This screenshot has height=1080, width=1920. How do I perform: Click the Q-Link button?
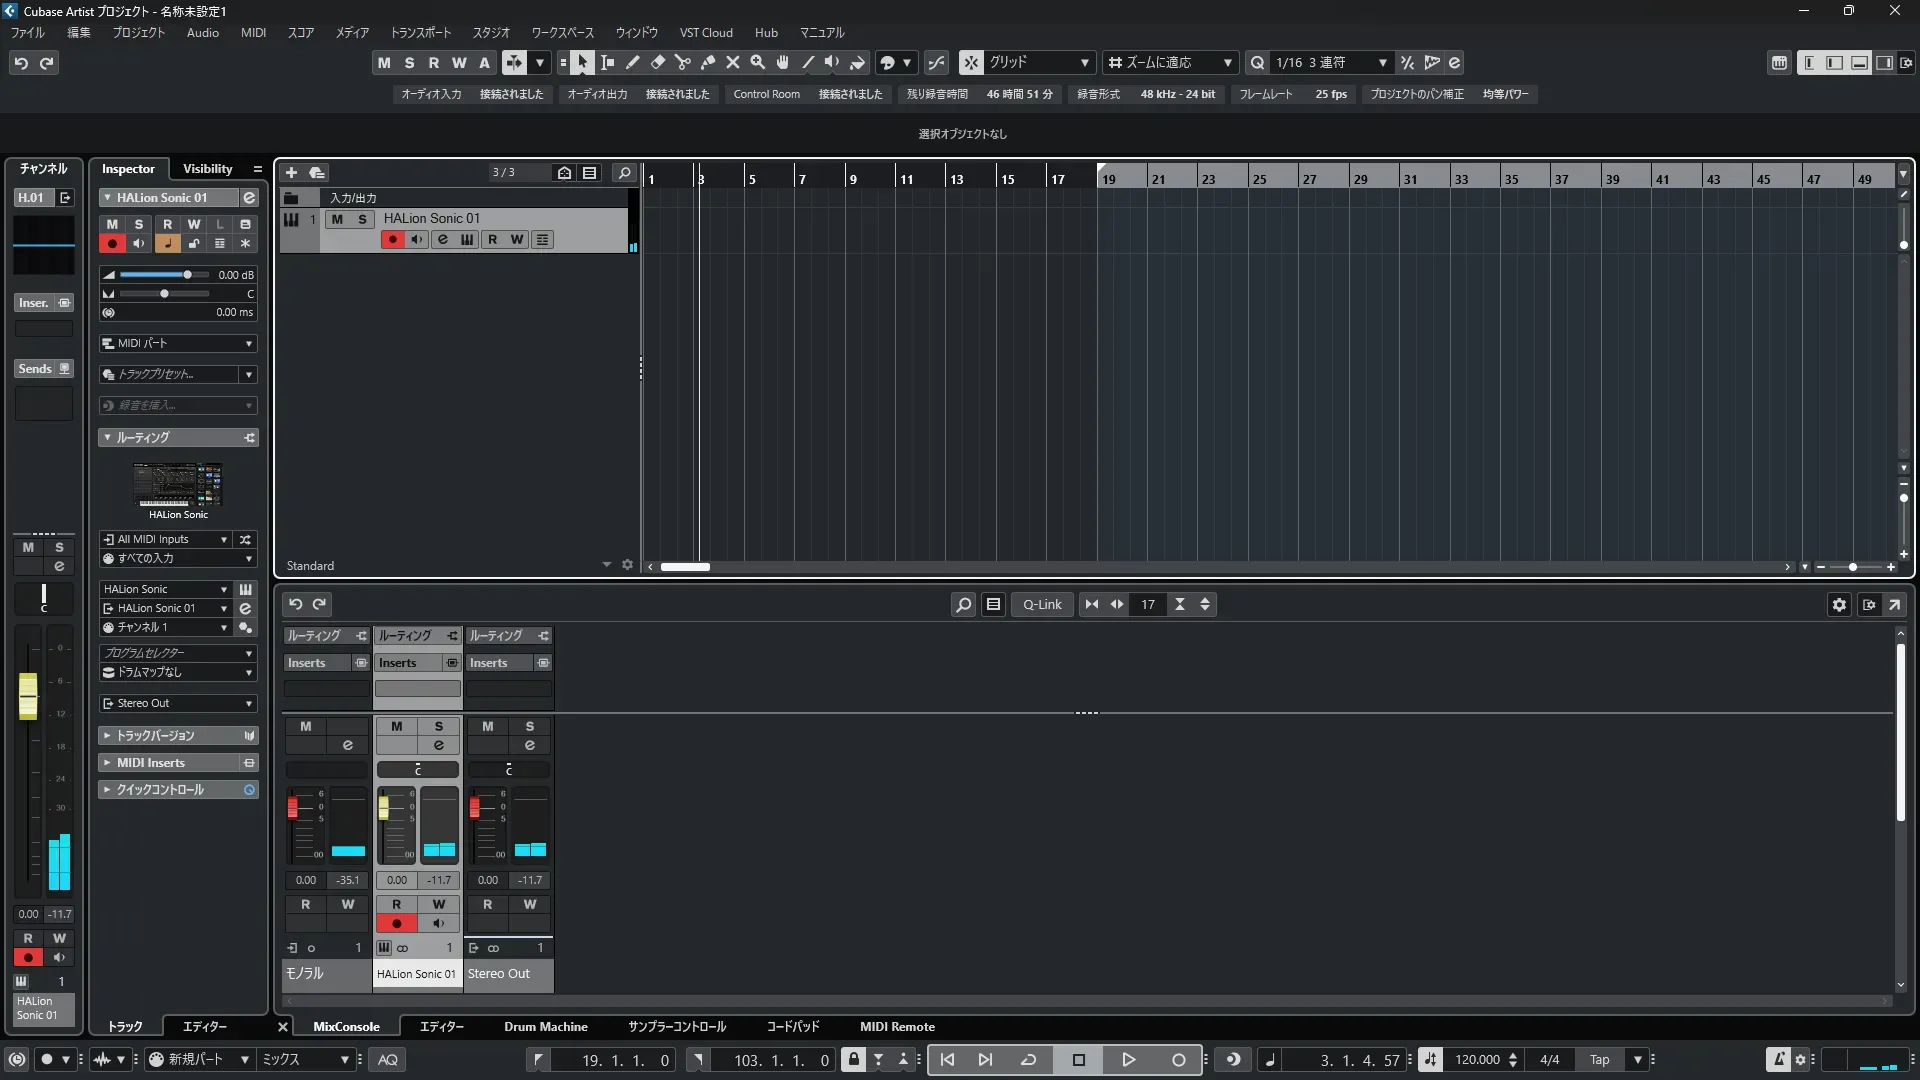(1042, 605)
